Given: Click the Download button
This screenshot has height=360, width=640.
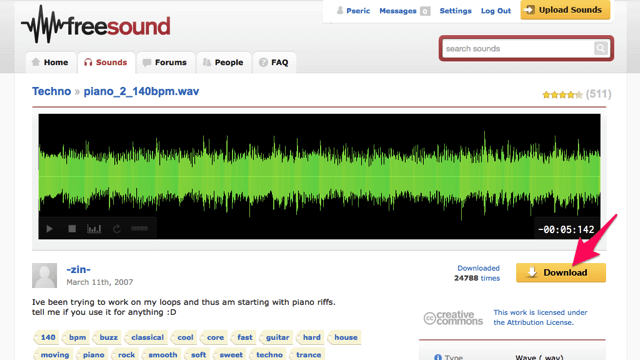Looking at the screenshot, I should pos(561,273).
